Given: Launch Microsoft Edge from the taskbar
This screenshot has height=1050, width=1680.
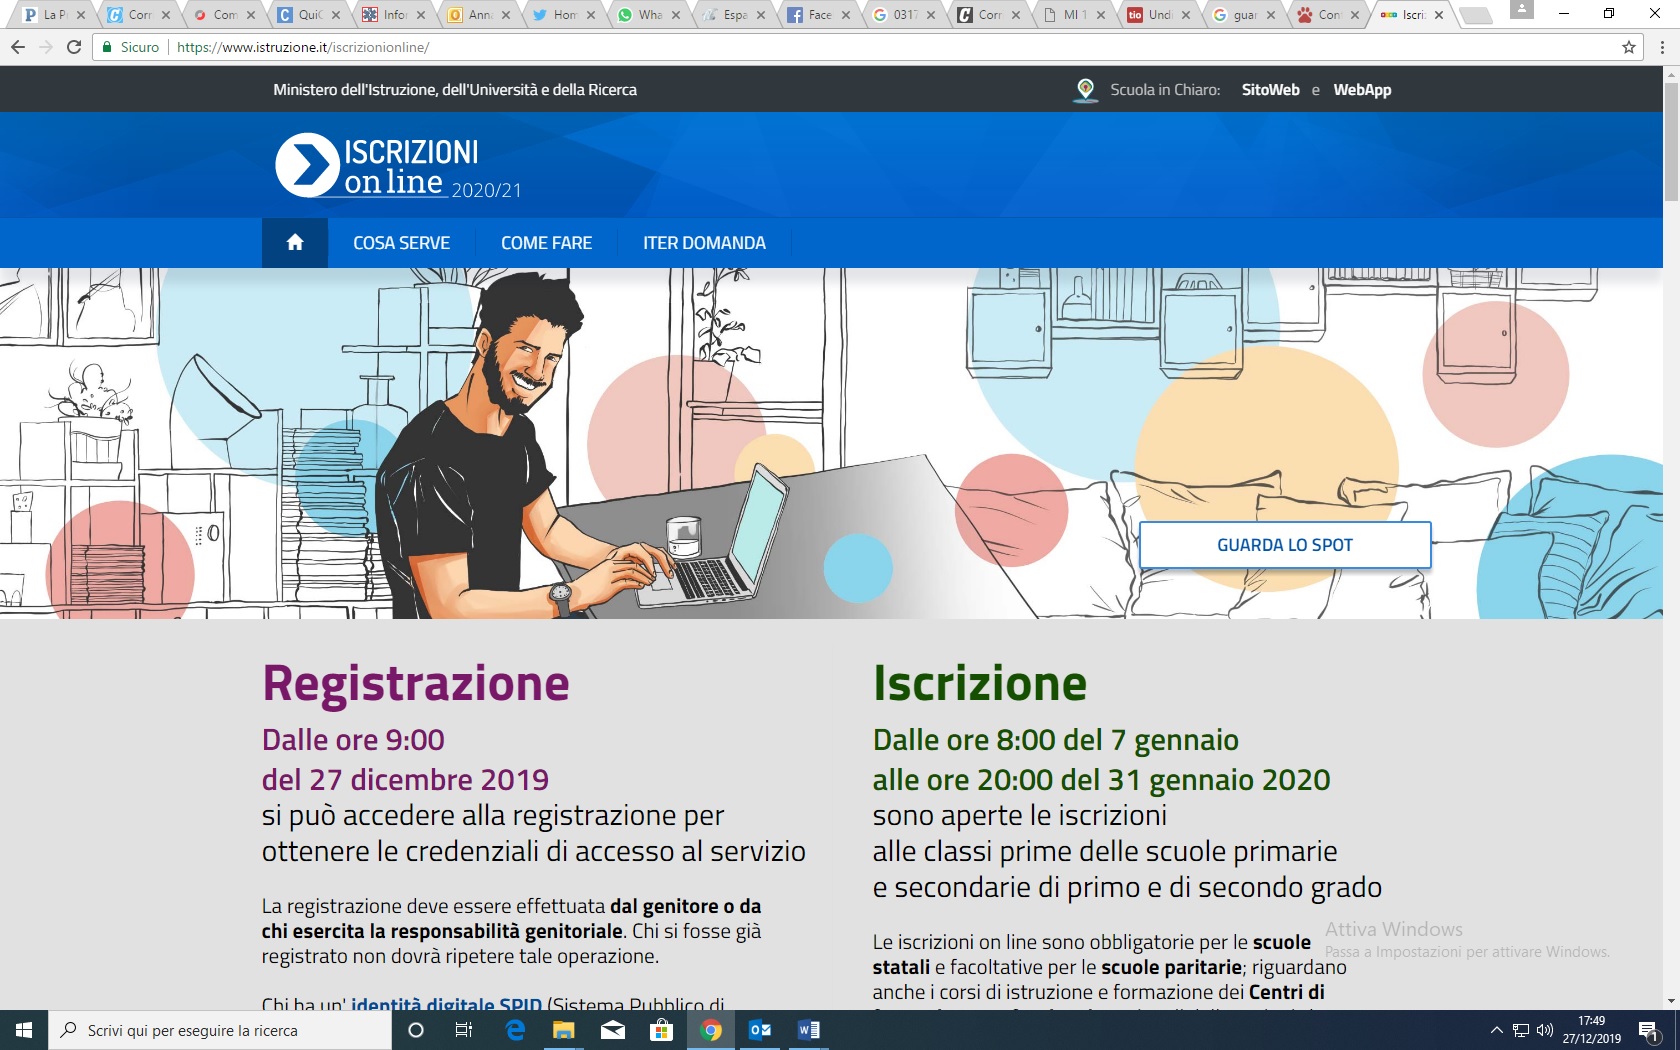Looking at the screenshot, I should point(515,1030).
